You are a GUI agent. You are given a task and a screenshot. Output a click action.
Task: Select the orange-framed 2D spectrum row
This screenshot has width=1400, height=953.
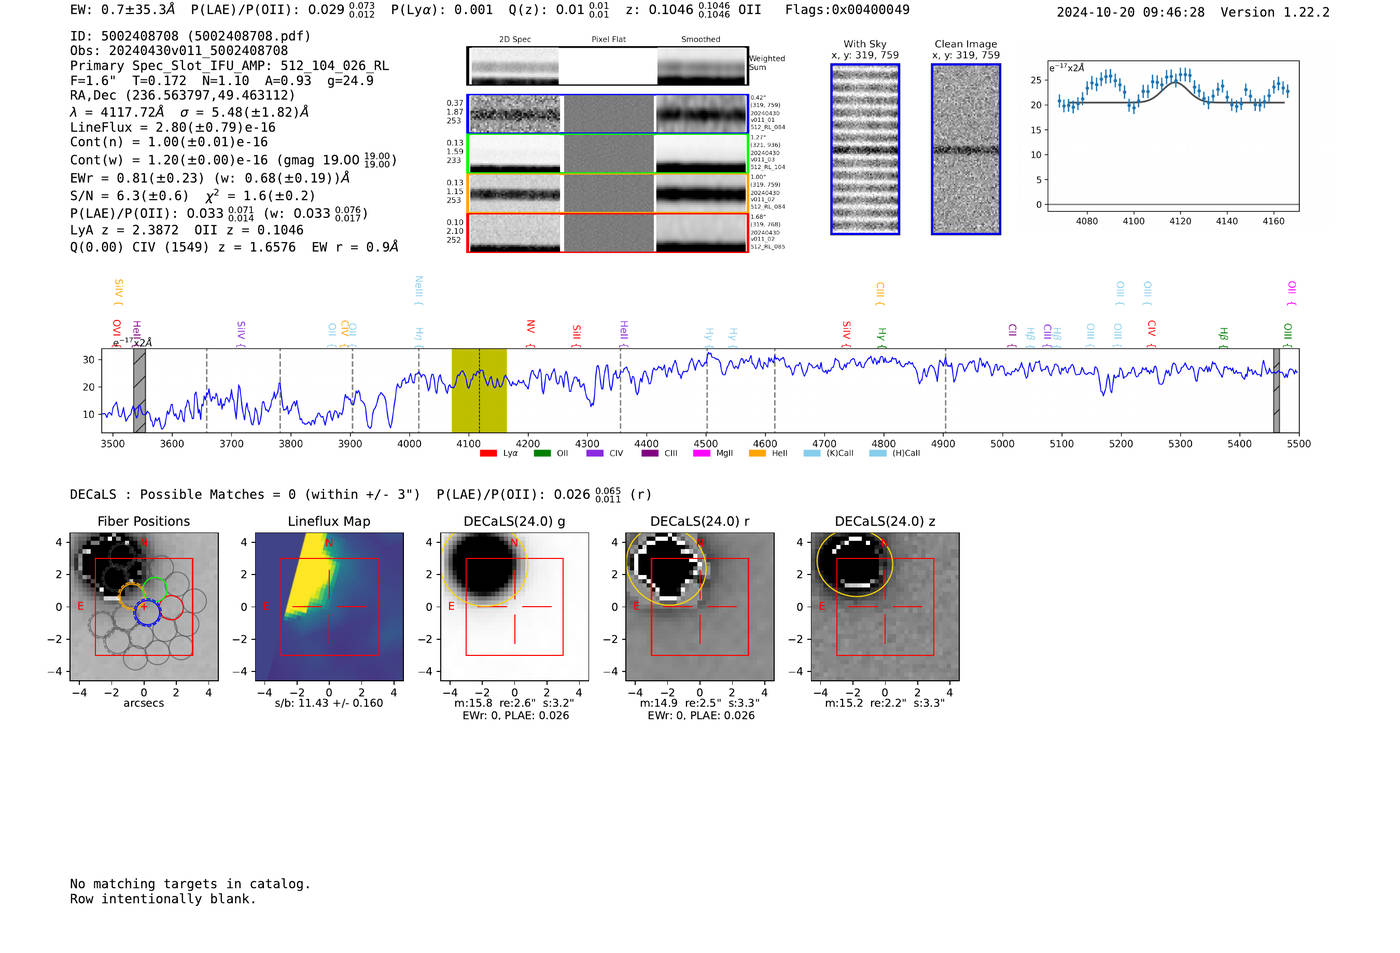coord(608,193)
